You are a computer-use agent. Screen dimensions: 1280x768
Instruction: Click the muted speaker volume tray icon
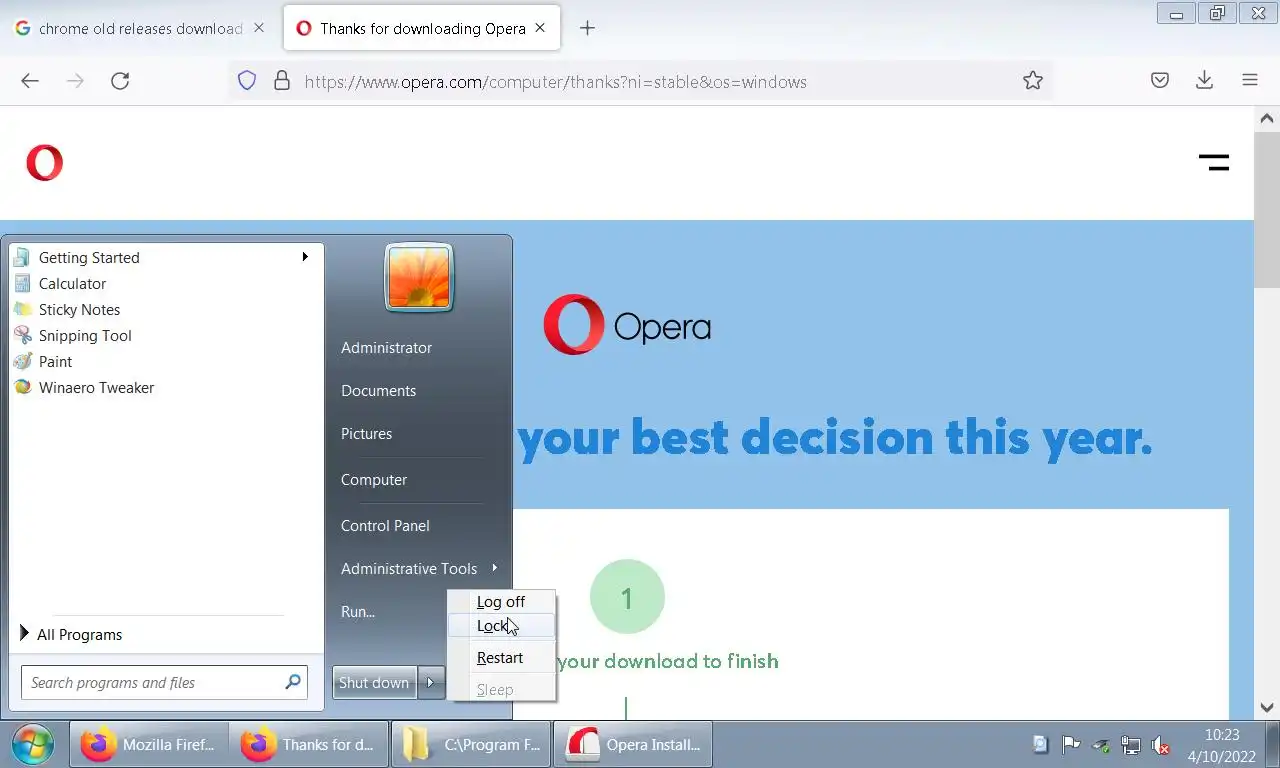pos(1161,744)
